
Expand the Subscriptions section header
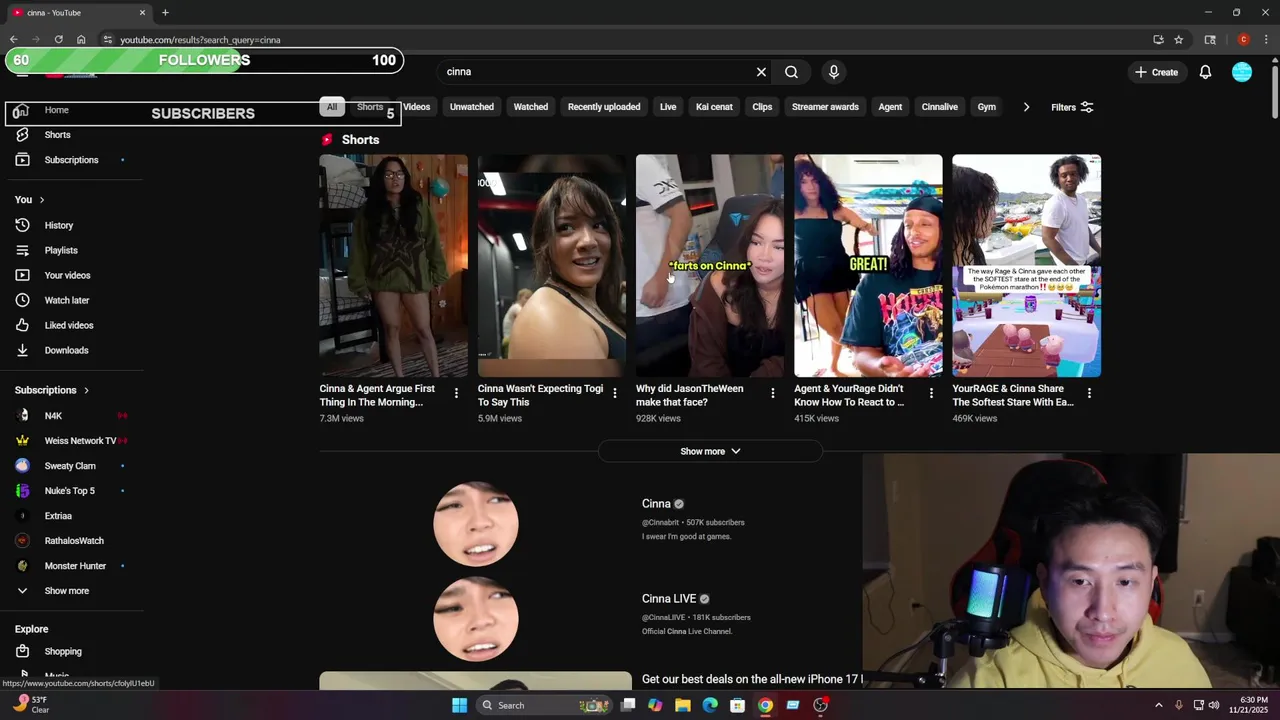[x=52, y=390]
